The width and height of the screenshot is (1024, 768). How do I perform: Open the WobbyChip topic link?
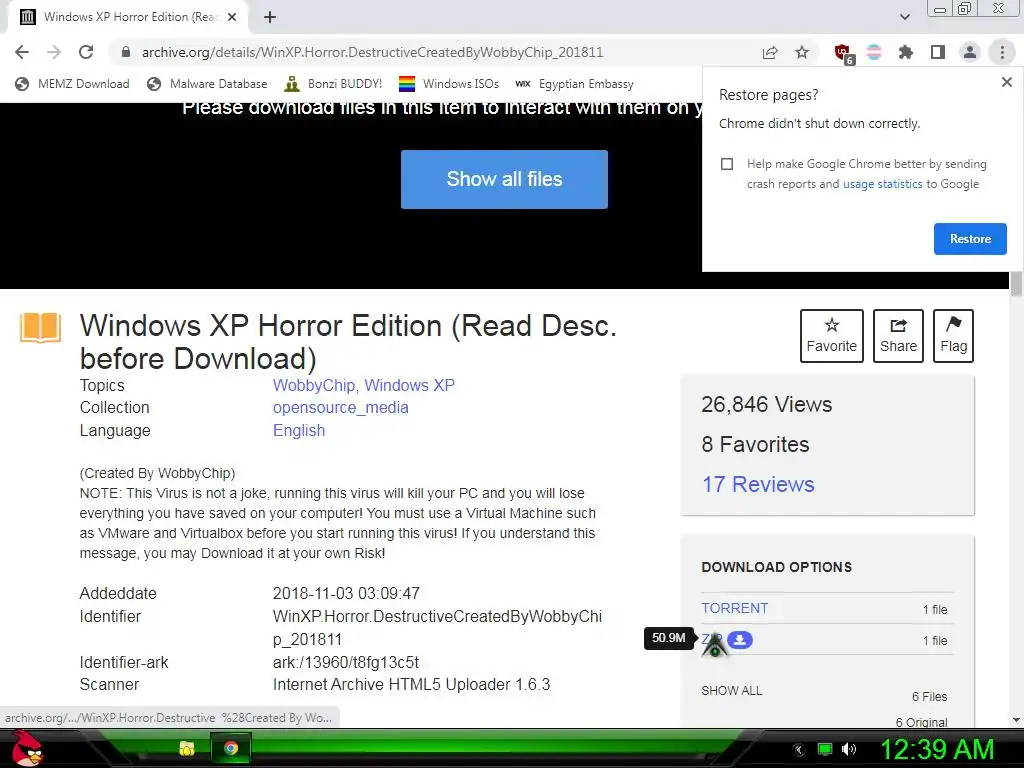(x=313, y=385)
